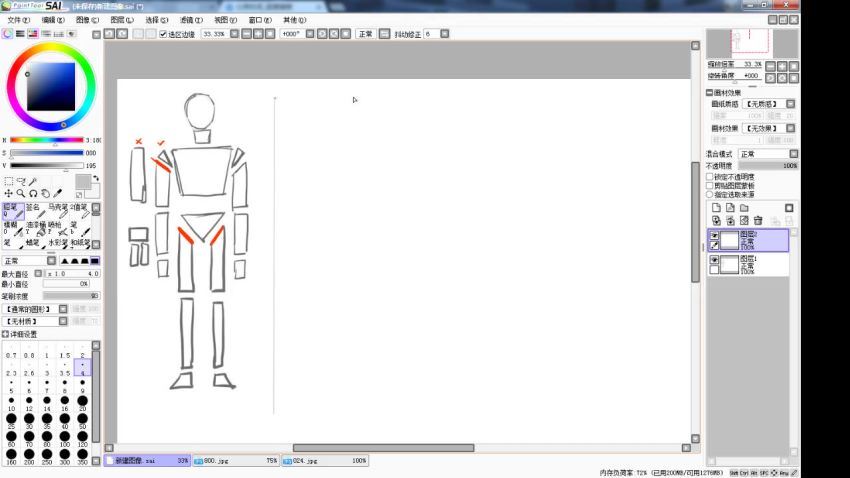Toggle the 选区边缘 checkbox
The image size is (850, 478).
pyautogui.click(x=164, y=33)
